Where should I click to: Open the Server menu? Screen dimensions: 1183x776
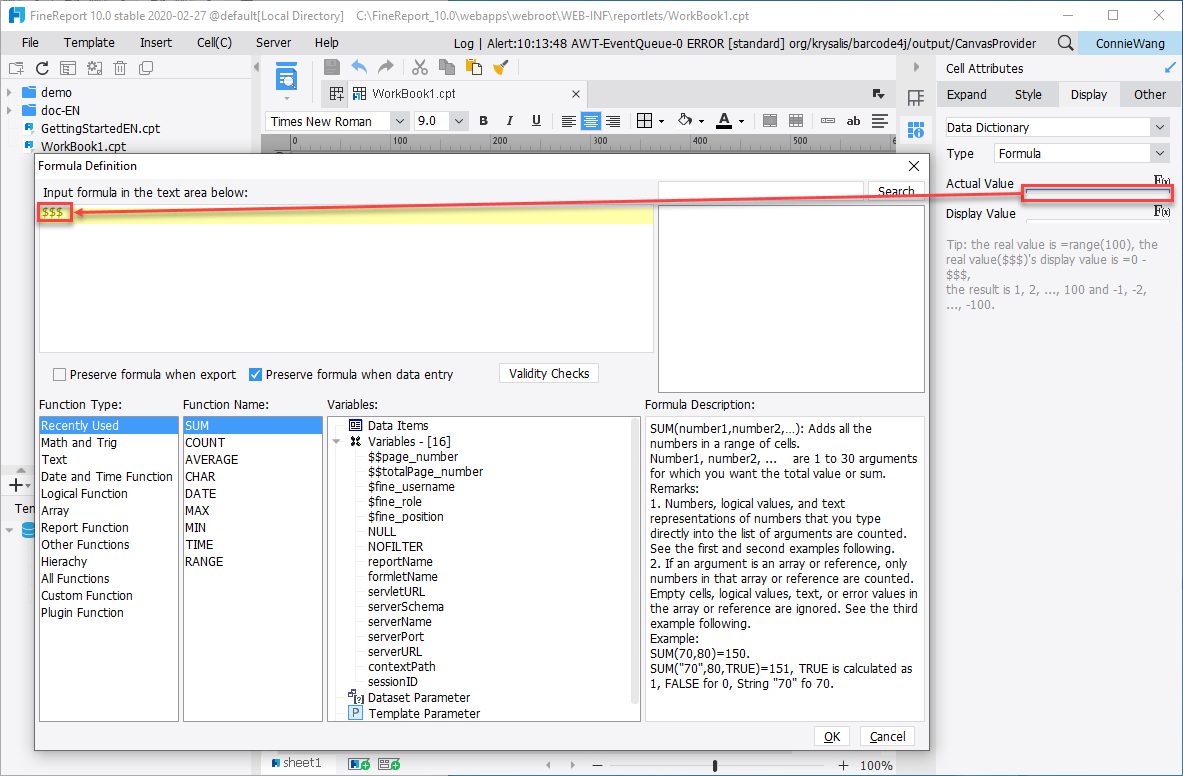click(x=272, y=43)
